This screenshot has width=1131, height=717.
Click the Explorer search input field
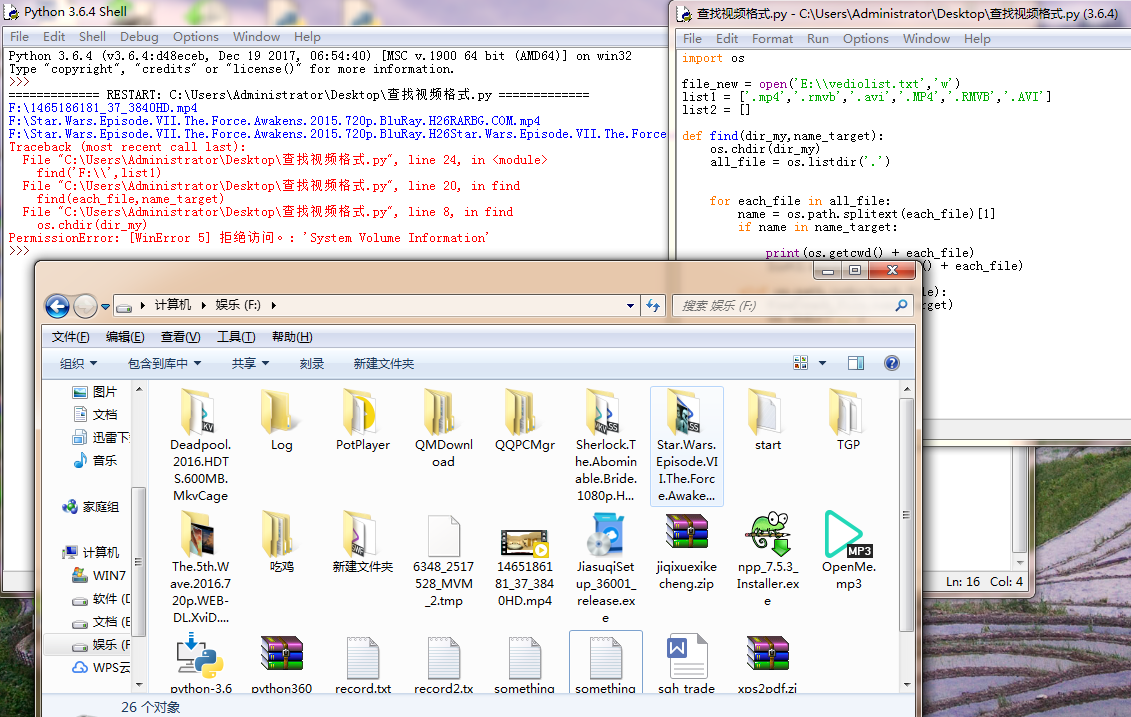pos(785,305)
